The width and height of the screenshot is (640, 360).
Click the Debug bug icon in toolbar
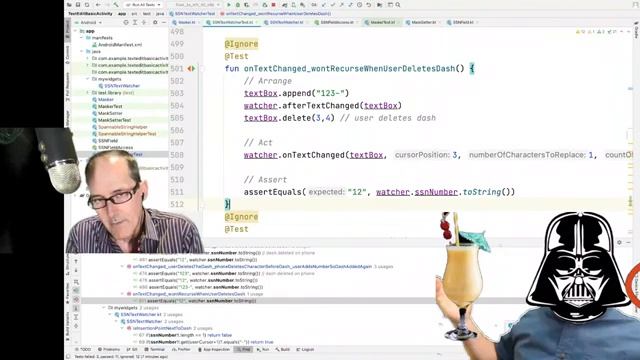pyautogui.click(x=238, y=5)
